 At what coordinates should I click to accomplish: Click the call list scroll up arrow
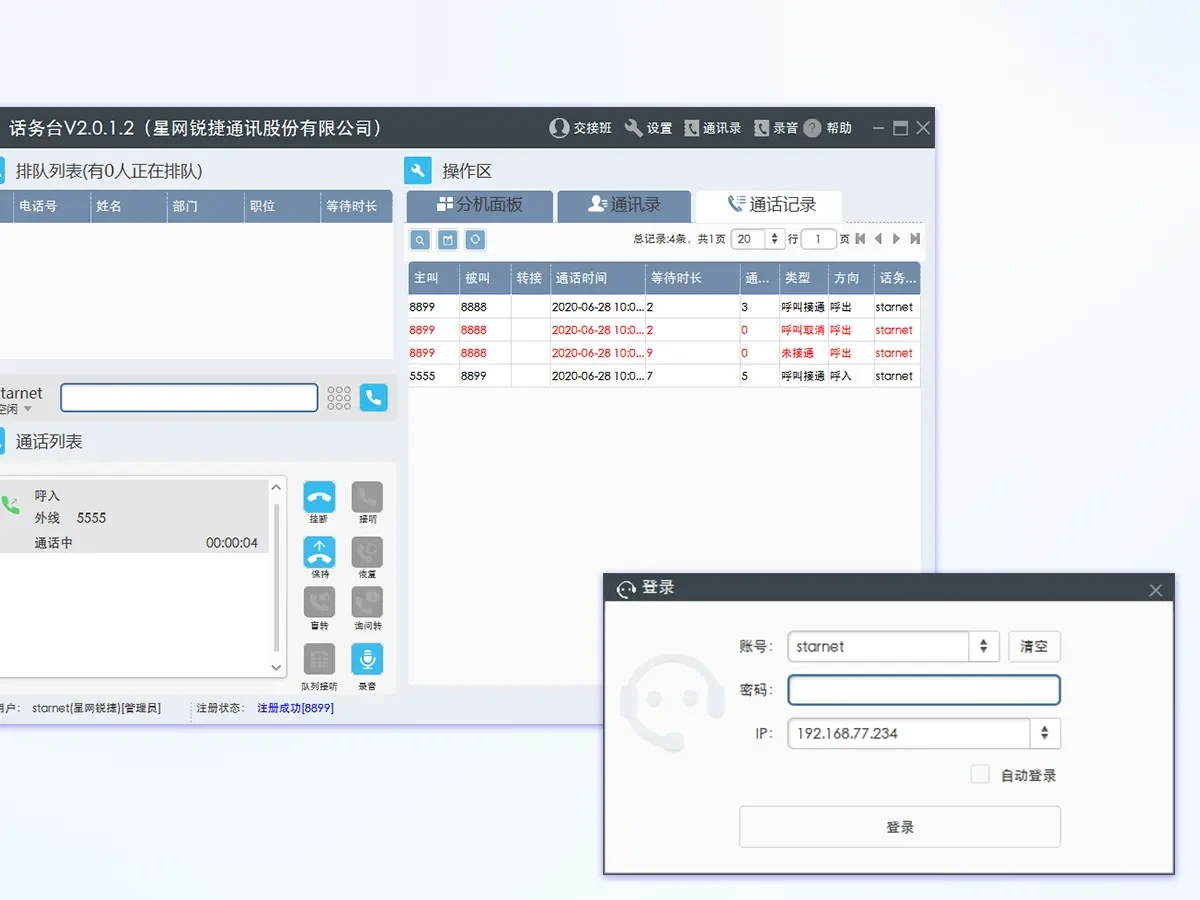click(x=277, y=487)
